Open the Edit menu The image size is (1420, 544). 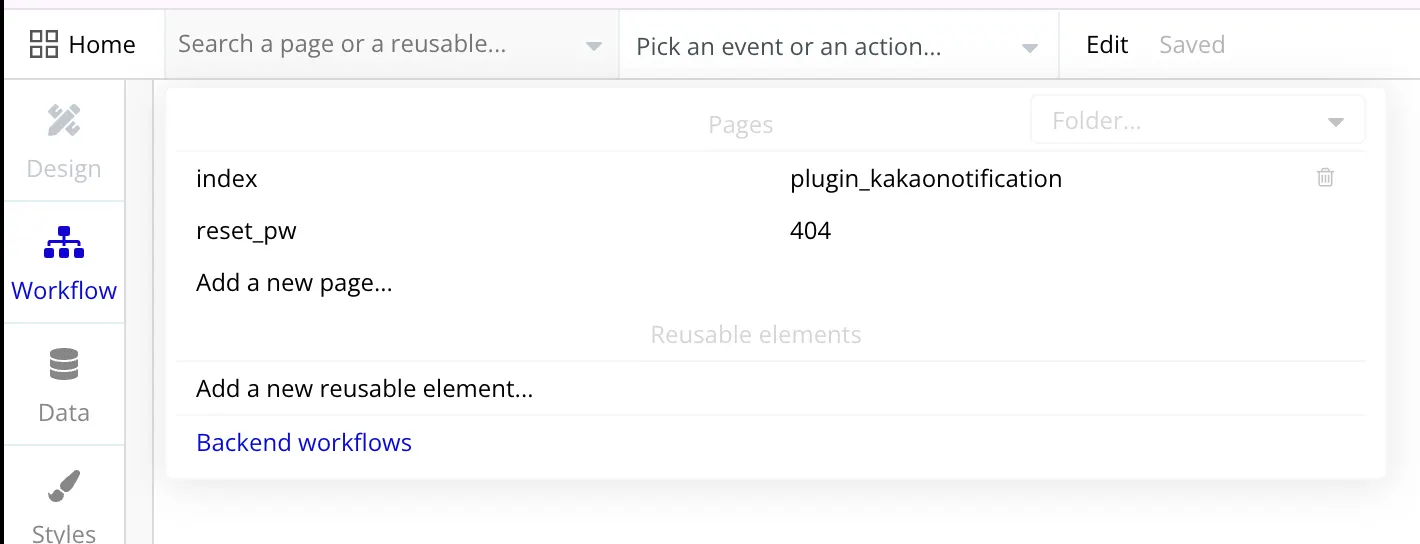[1107, 45]
